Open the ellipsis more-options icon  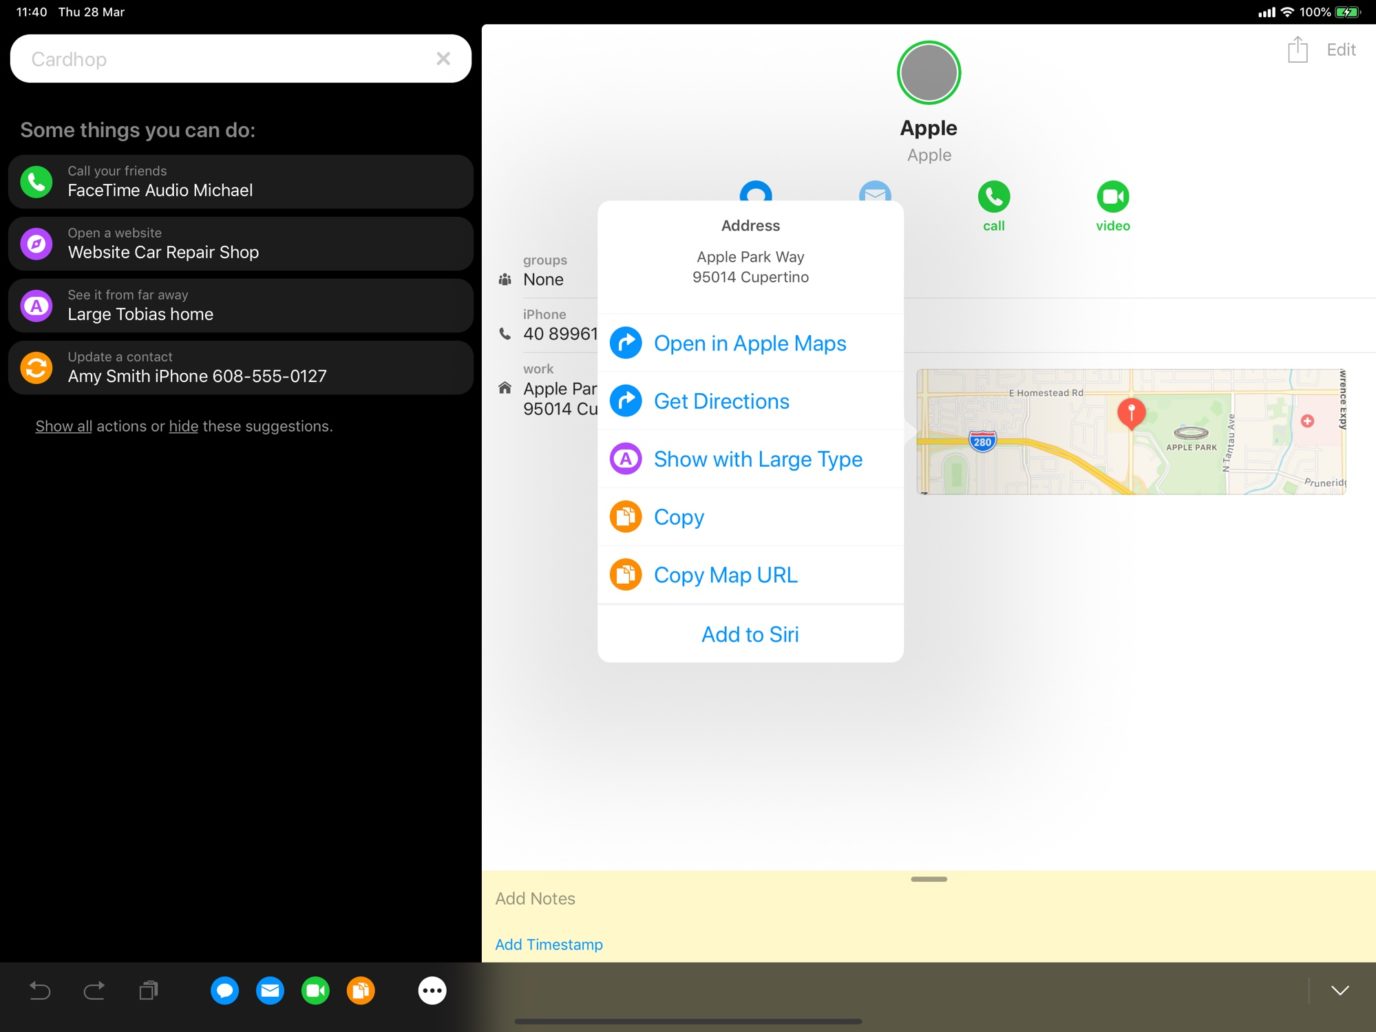click(432, 990)
